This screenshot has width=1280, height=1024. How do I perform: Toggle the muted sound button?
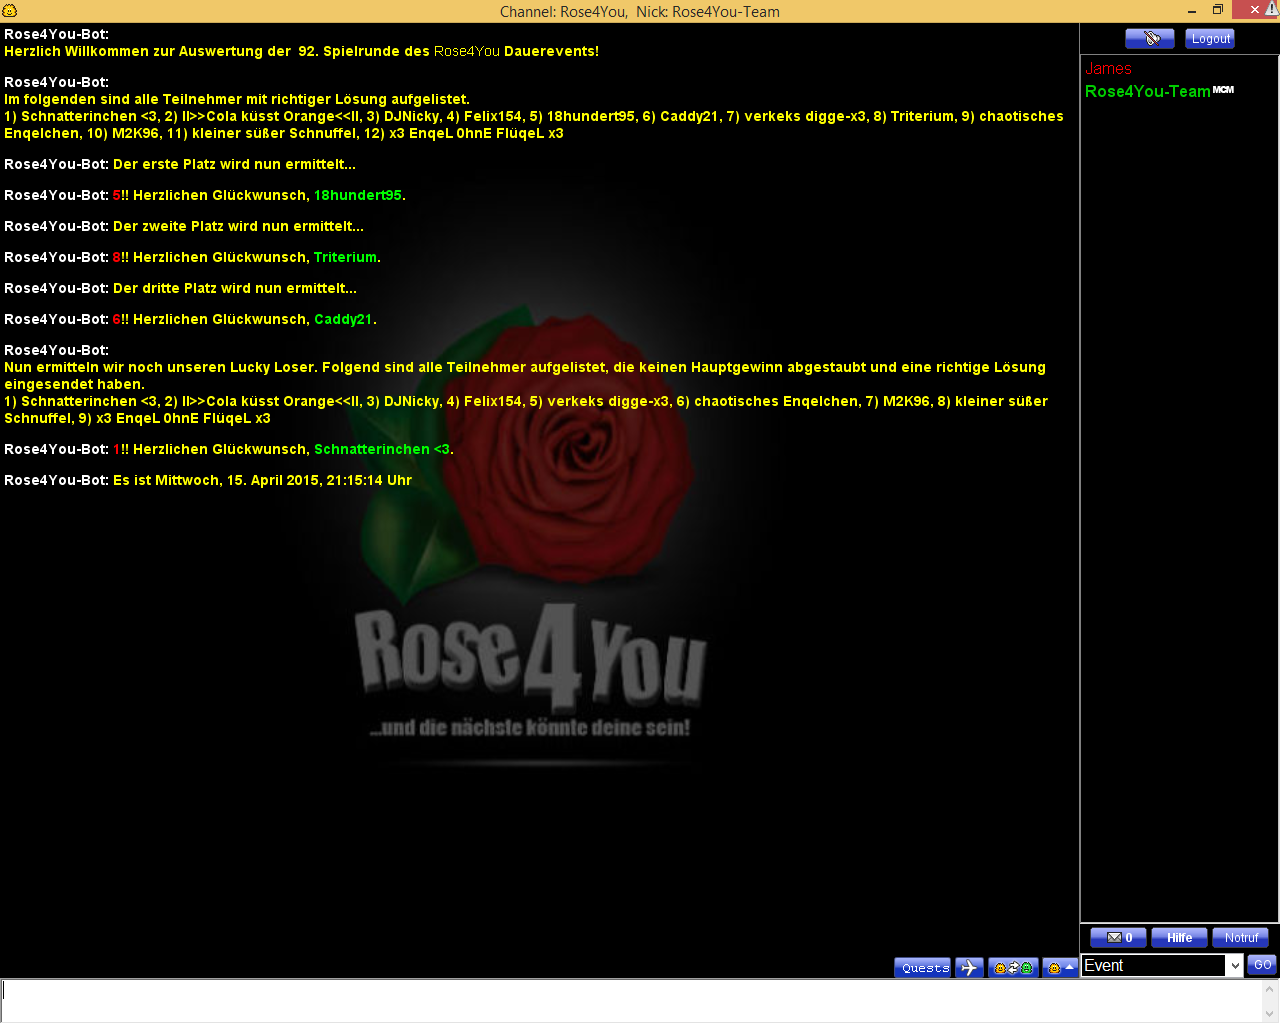point(1149,38)
